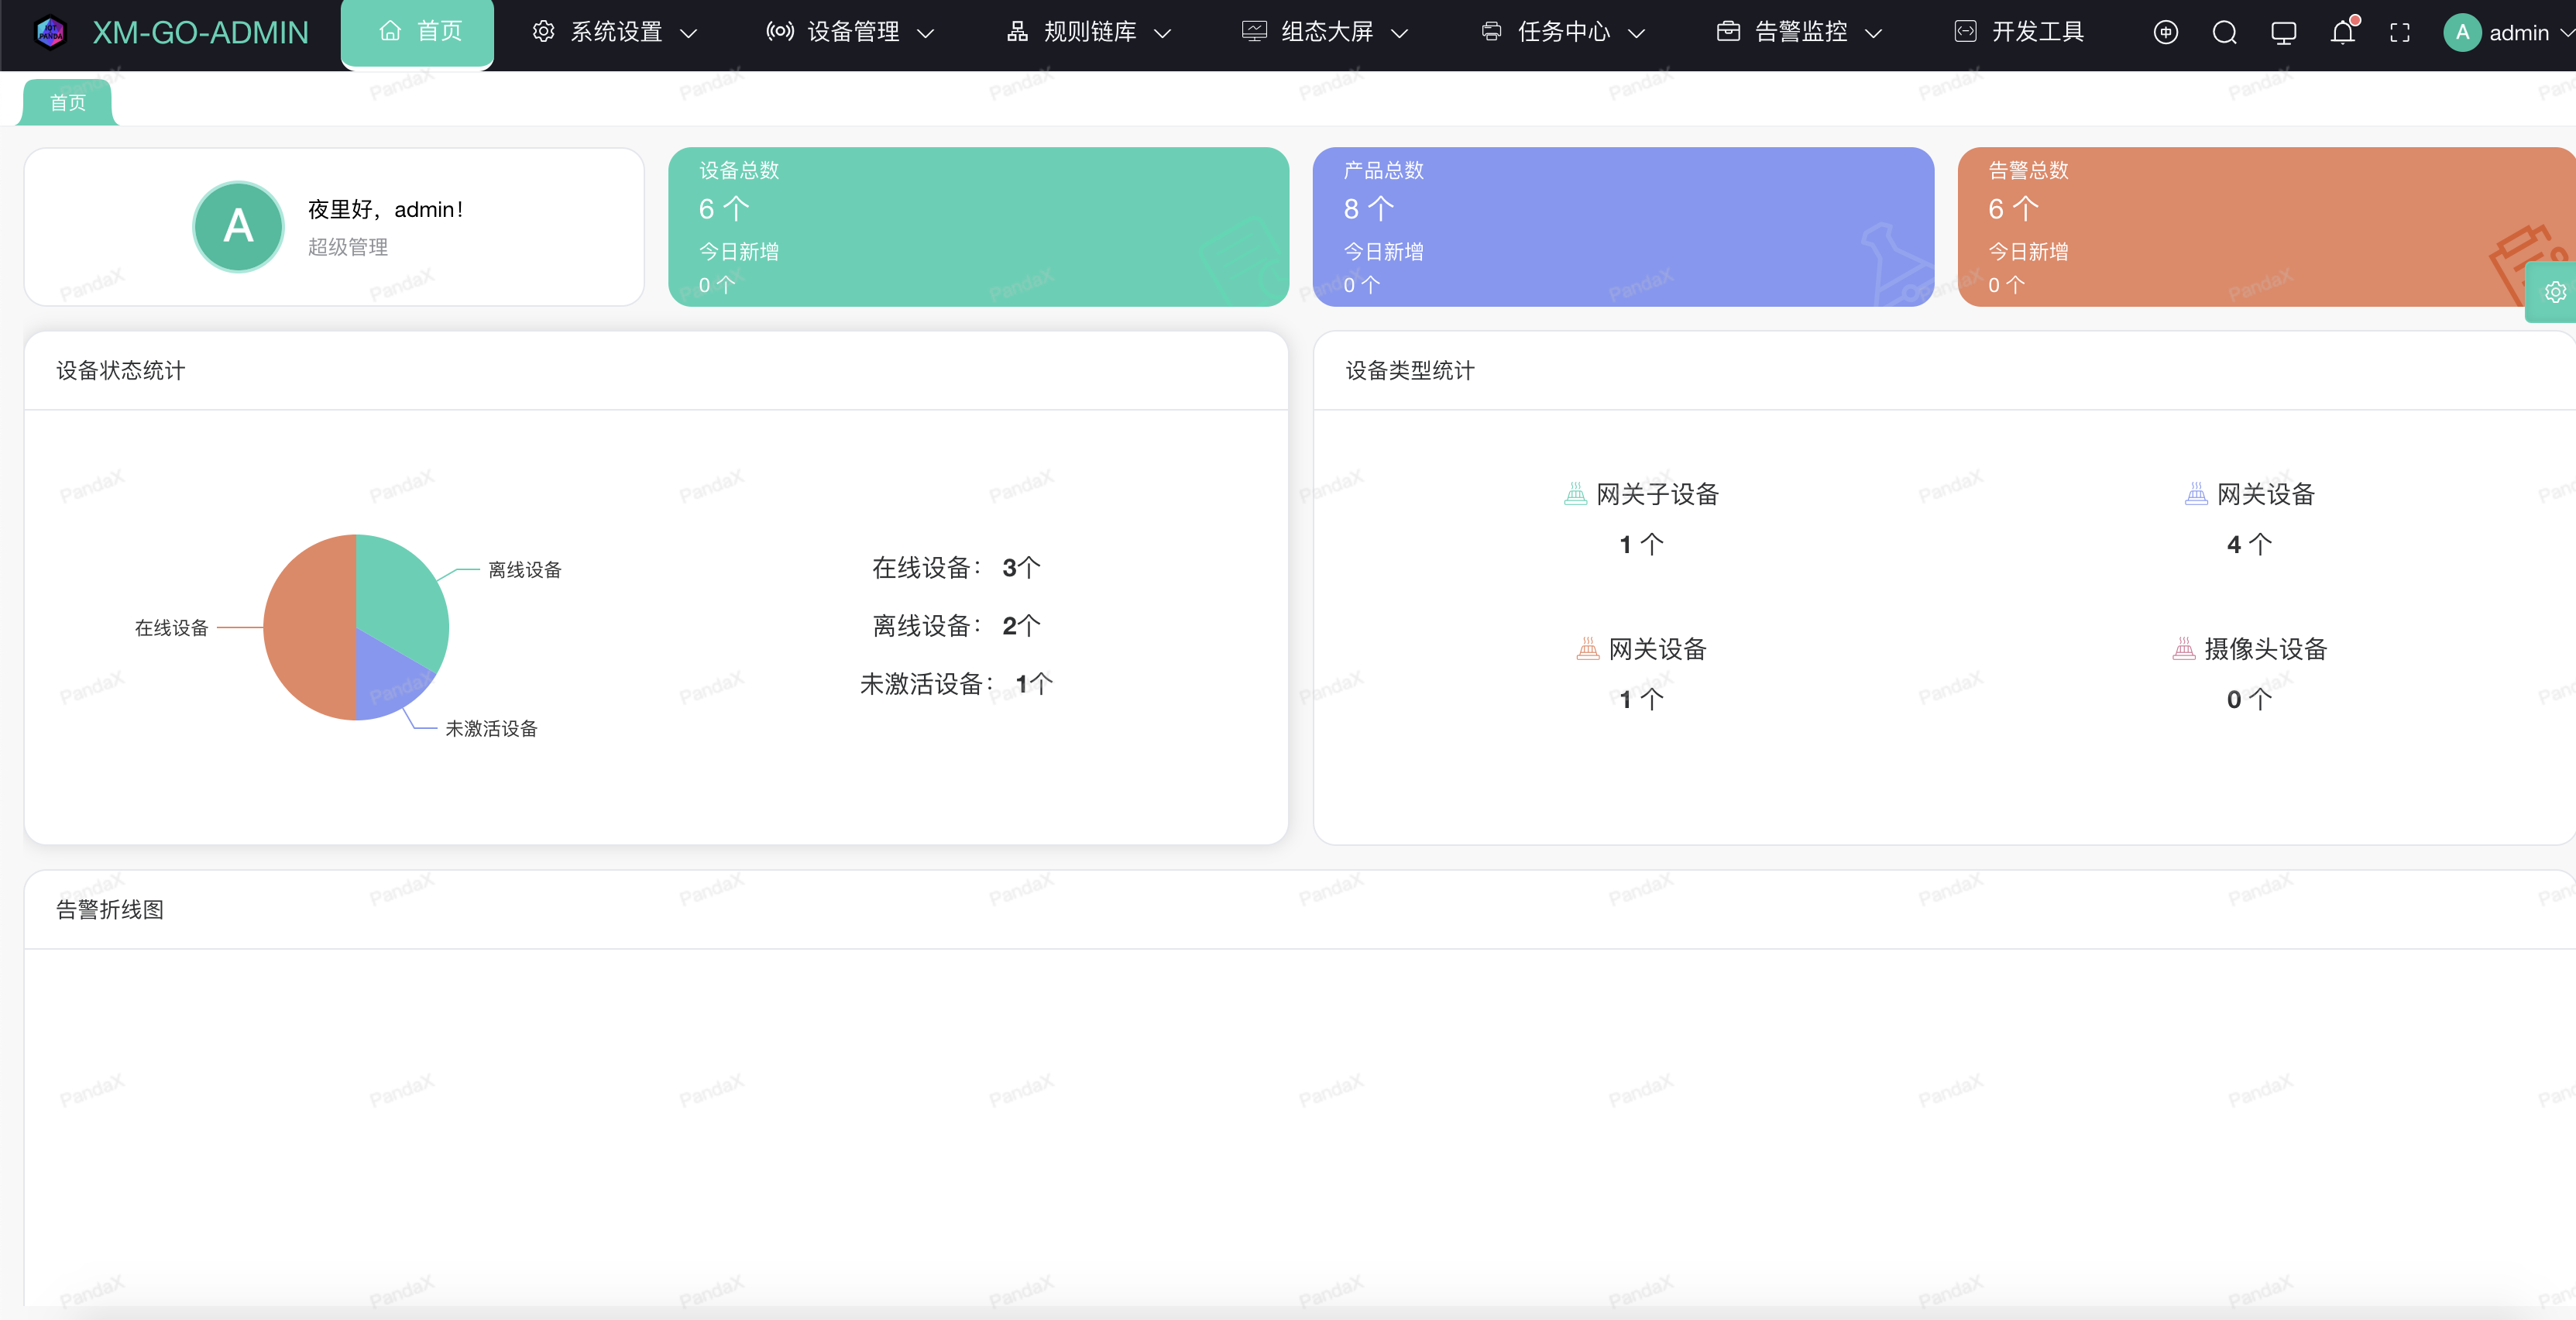Viewport: 2576px width, 1320px height.
Task: Click the large green avatar A
Action: [x=238, y=227]
